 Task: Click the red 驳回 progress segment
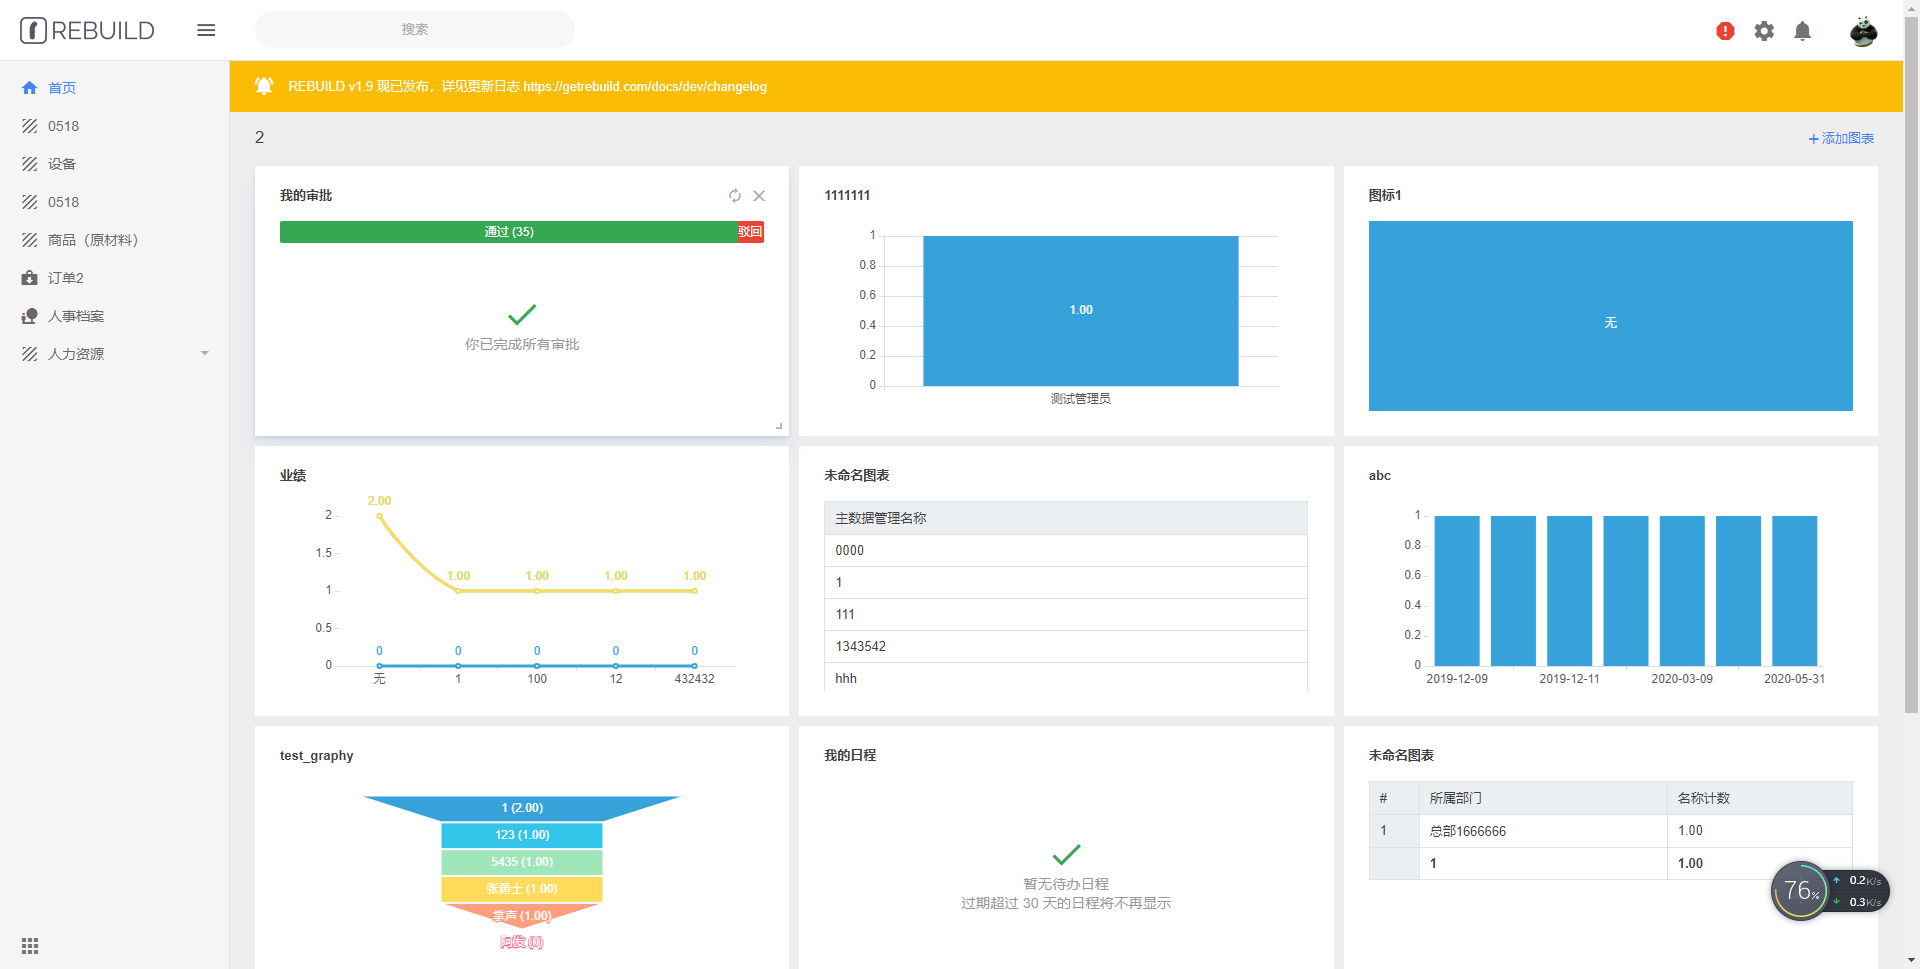point(750,232)
